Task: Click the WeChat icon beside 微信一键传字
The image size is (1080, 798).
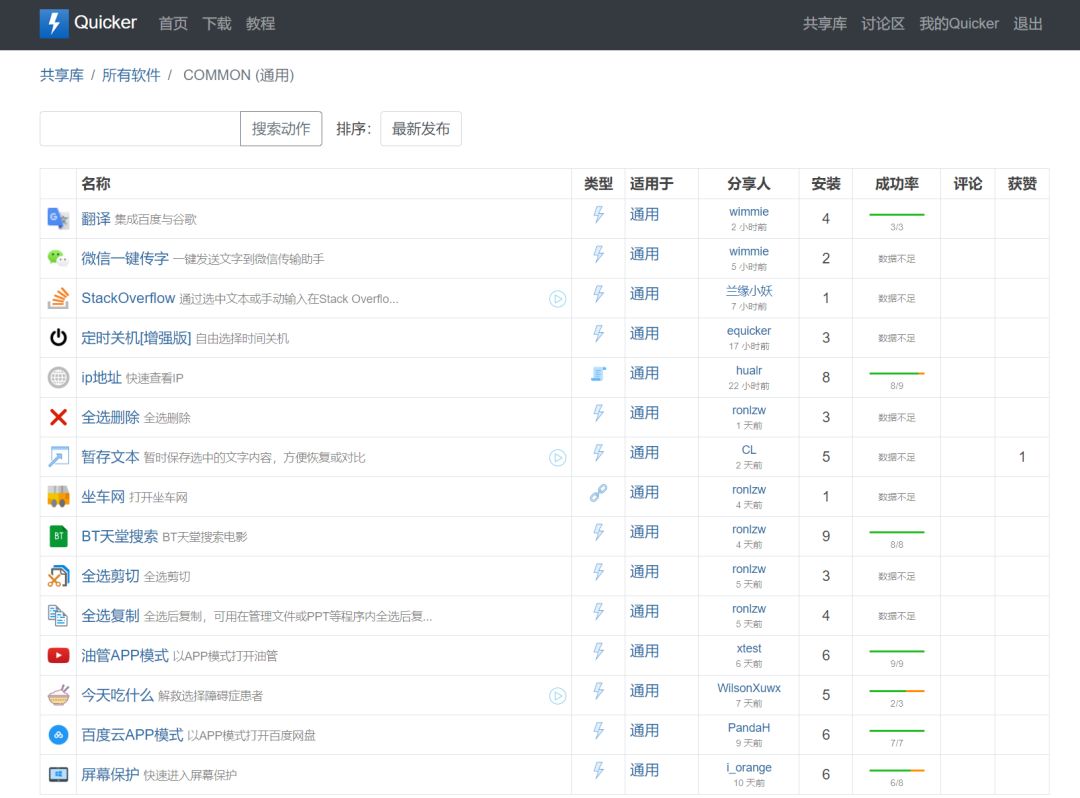Action: point(58,258)
